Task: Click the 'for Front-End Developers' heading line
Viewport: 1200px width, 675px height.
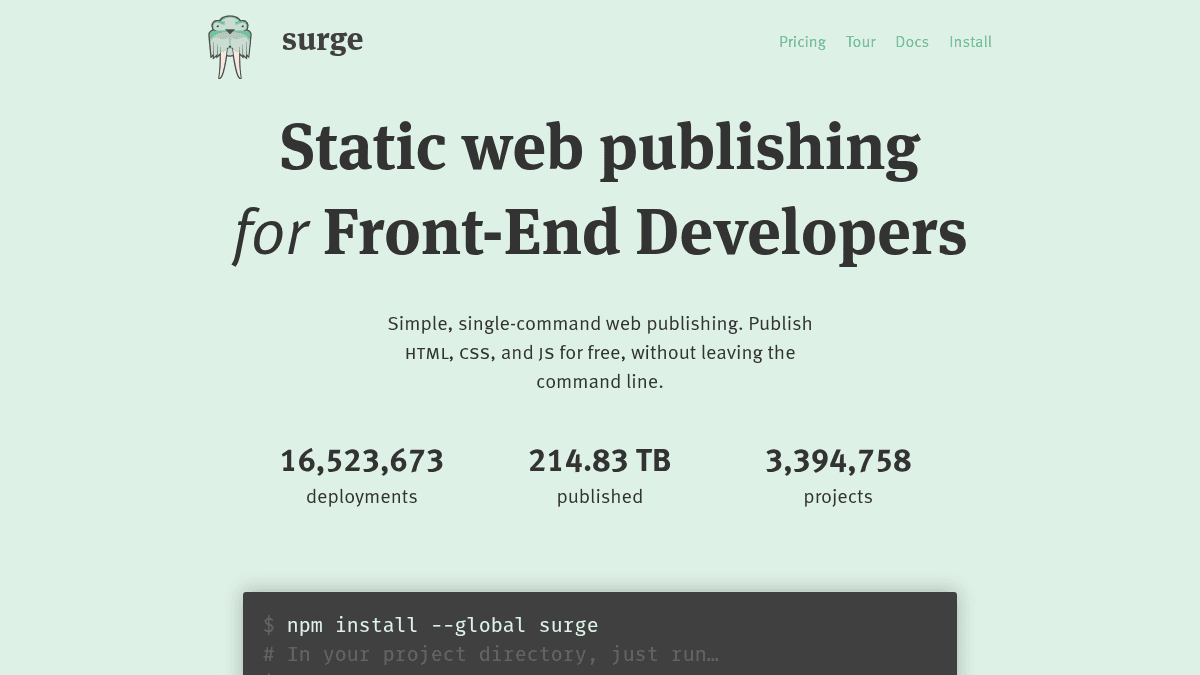Action: coord(600,233)
